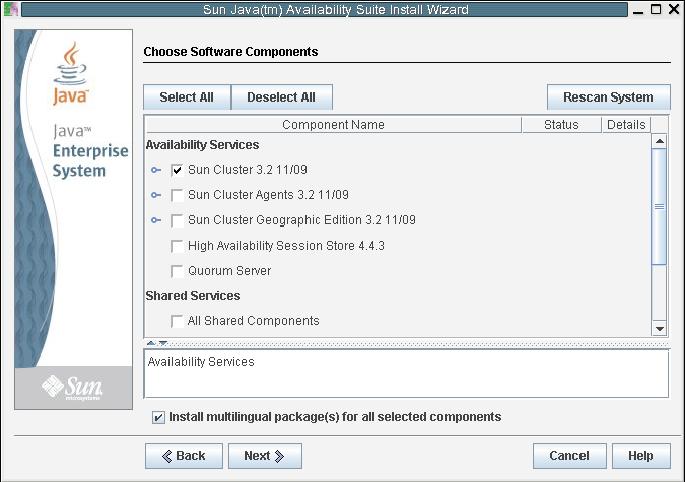Check the Sun Cluster Agents 3.2 11/09 checkbox

click(177, 195)
